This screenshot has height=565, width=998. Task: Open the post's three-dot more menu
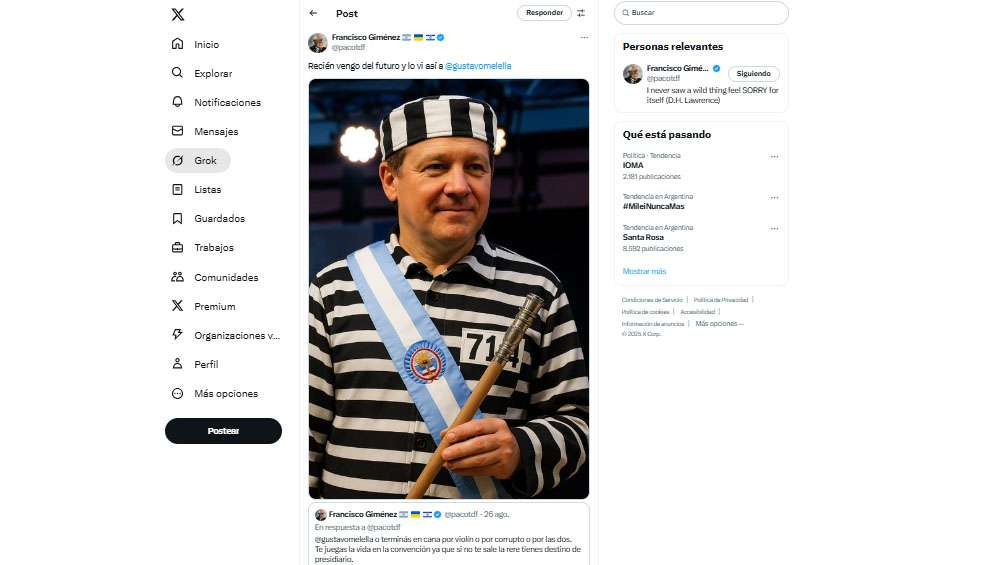point(584,37)
